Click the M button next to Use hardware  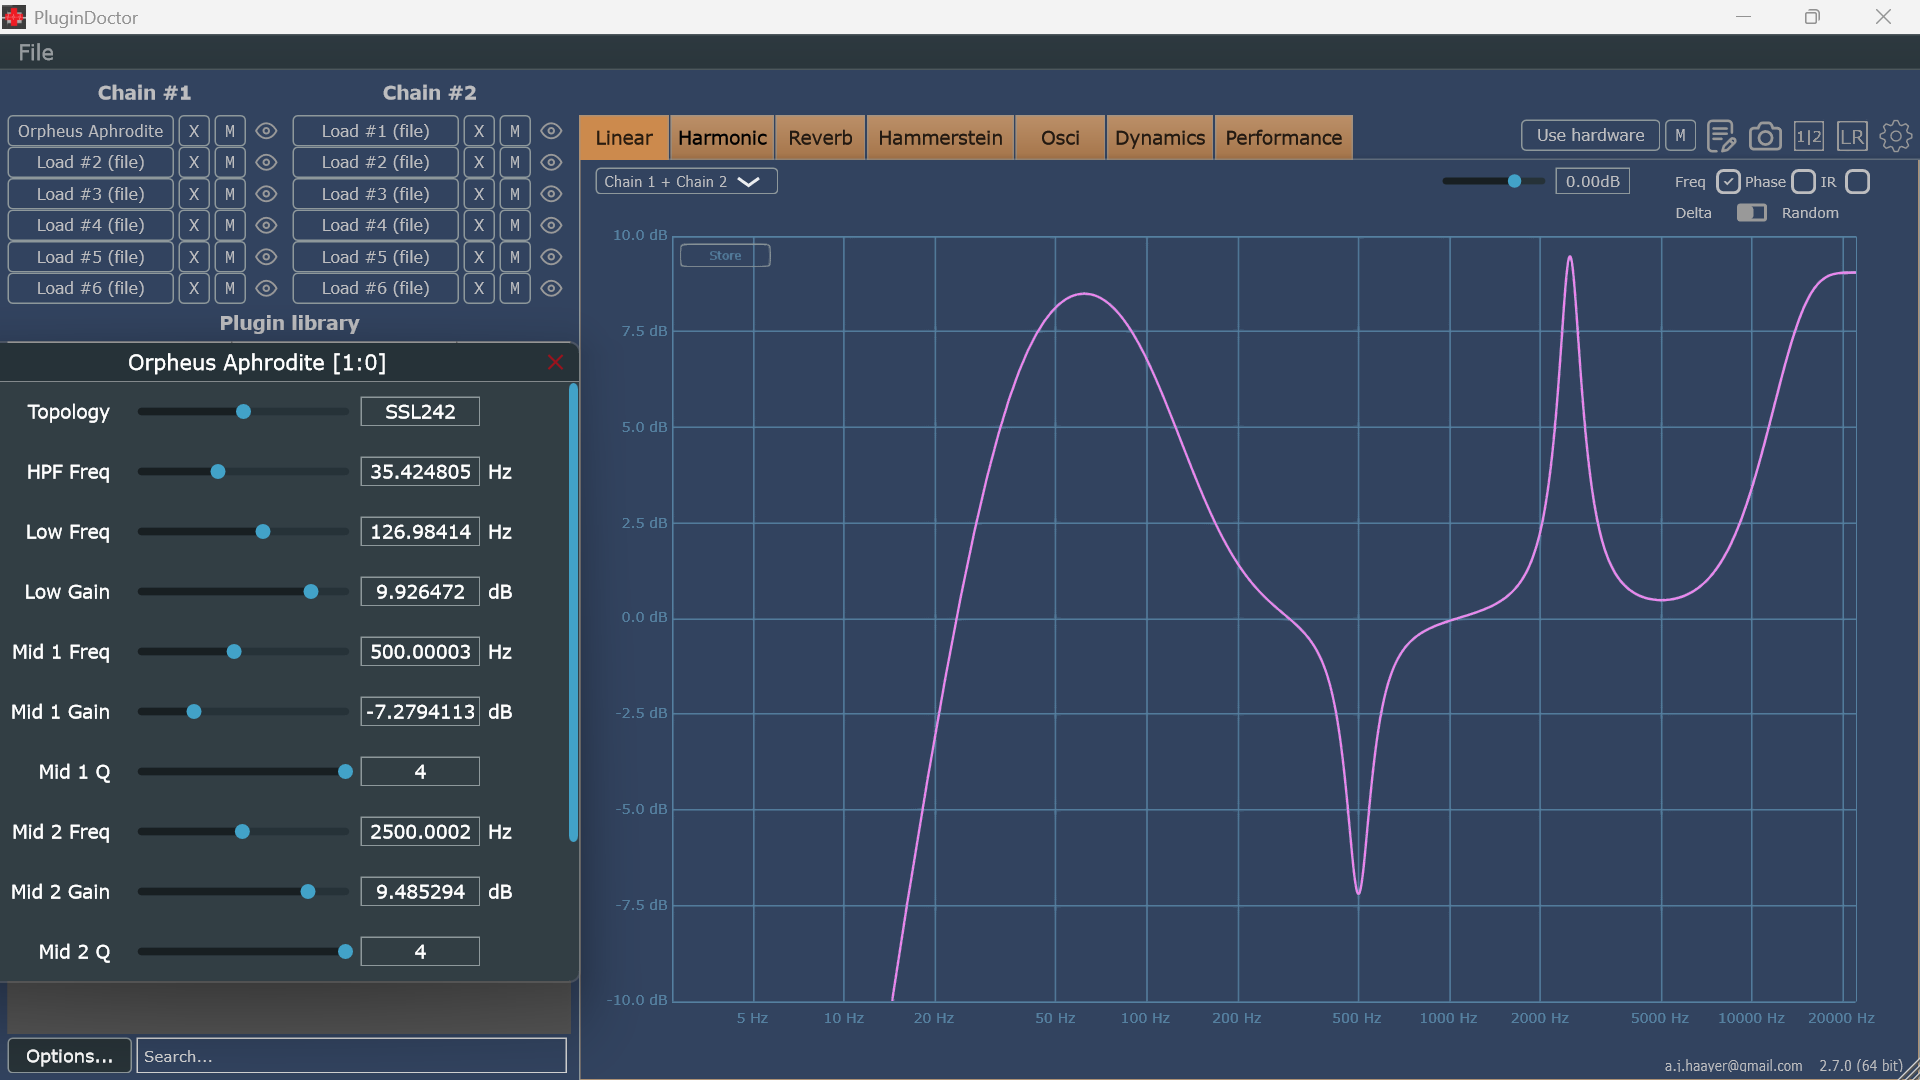click(x=1680, y=135)
